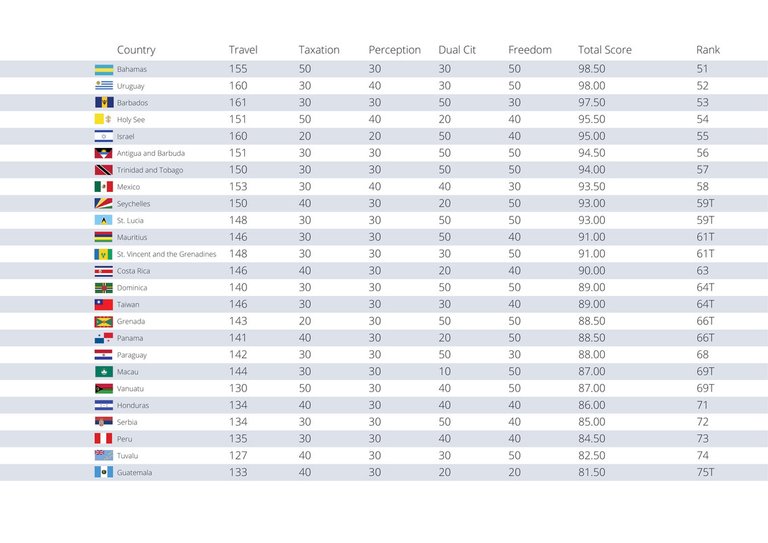Click the Seychelles flag icon

(x=103, y=204)
